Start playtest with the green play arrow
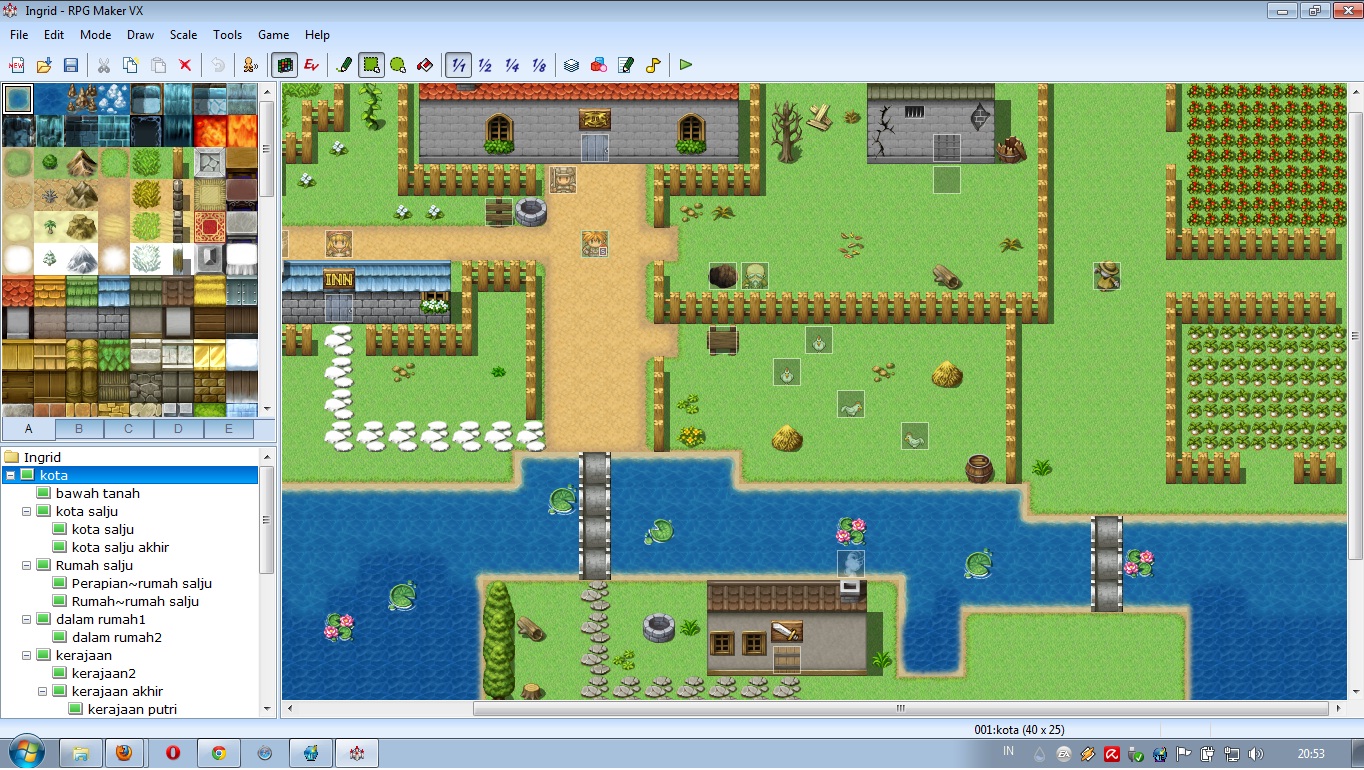Image resolution: width=1364 pixels, height=770 pixels. click(x=686, y=65)
